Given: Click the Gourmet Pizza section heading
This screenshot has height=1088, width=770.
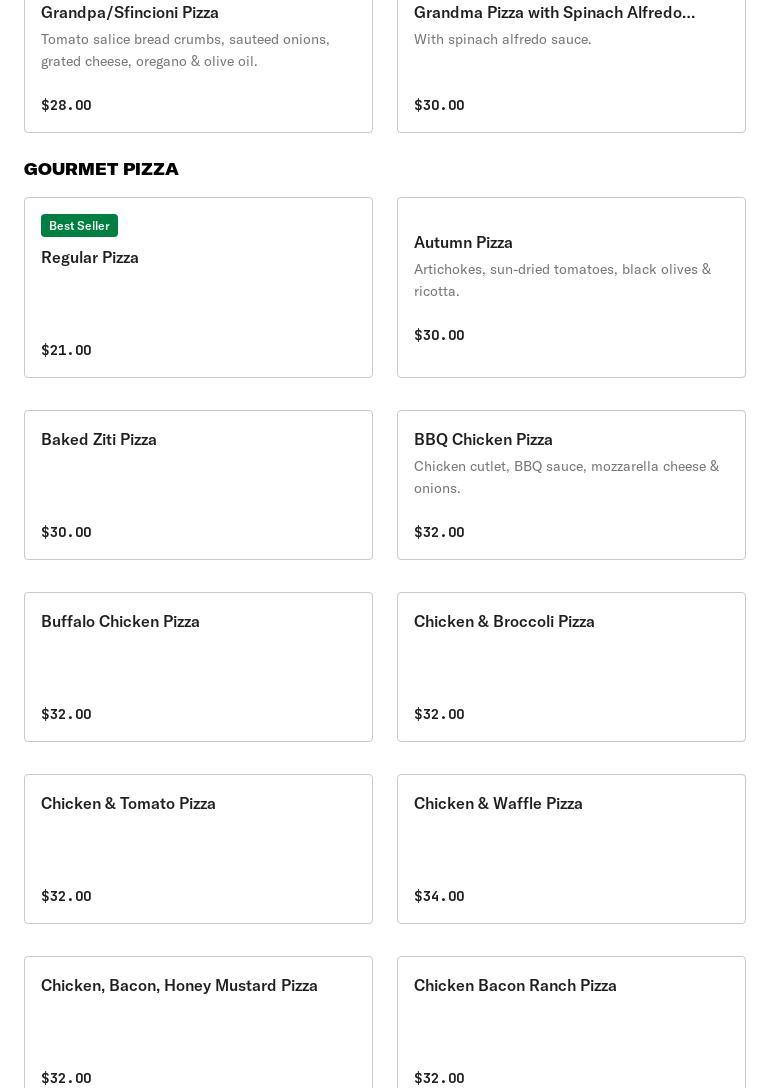Looking at the screenshot, I should (101, 169).
